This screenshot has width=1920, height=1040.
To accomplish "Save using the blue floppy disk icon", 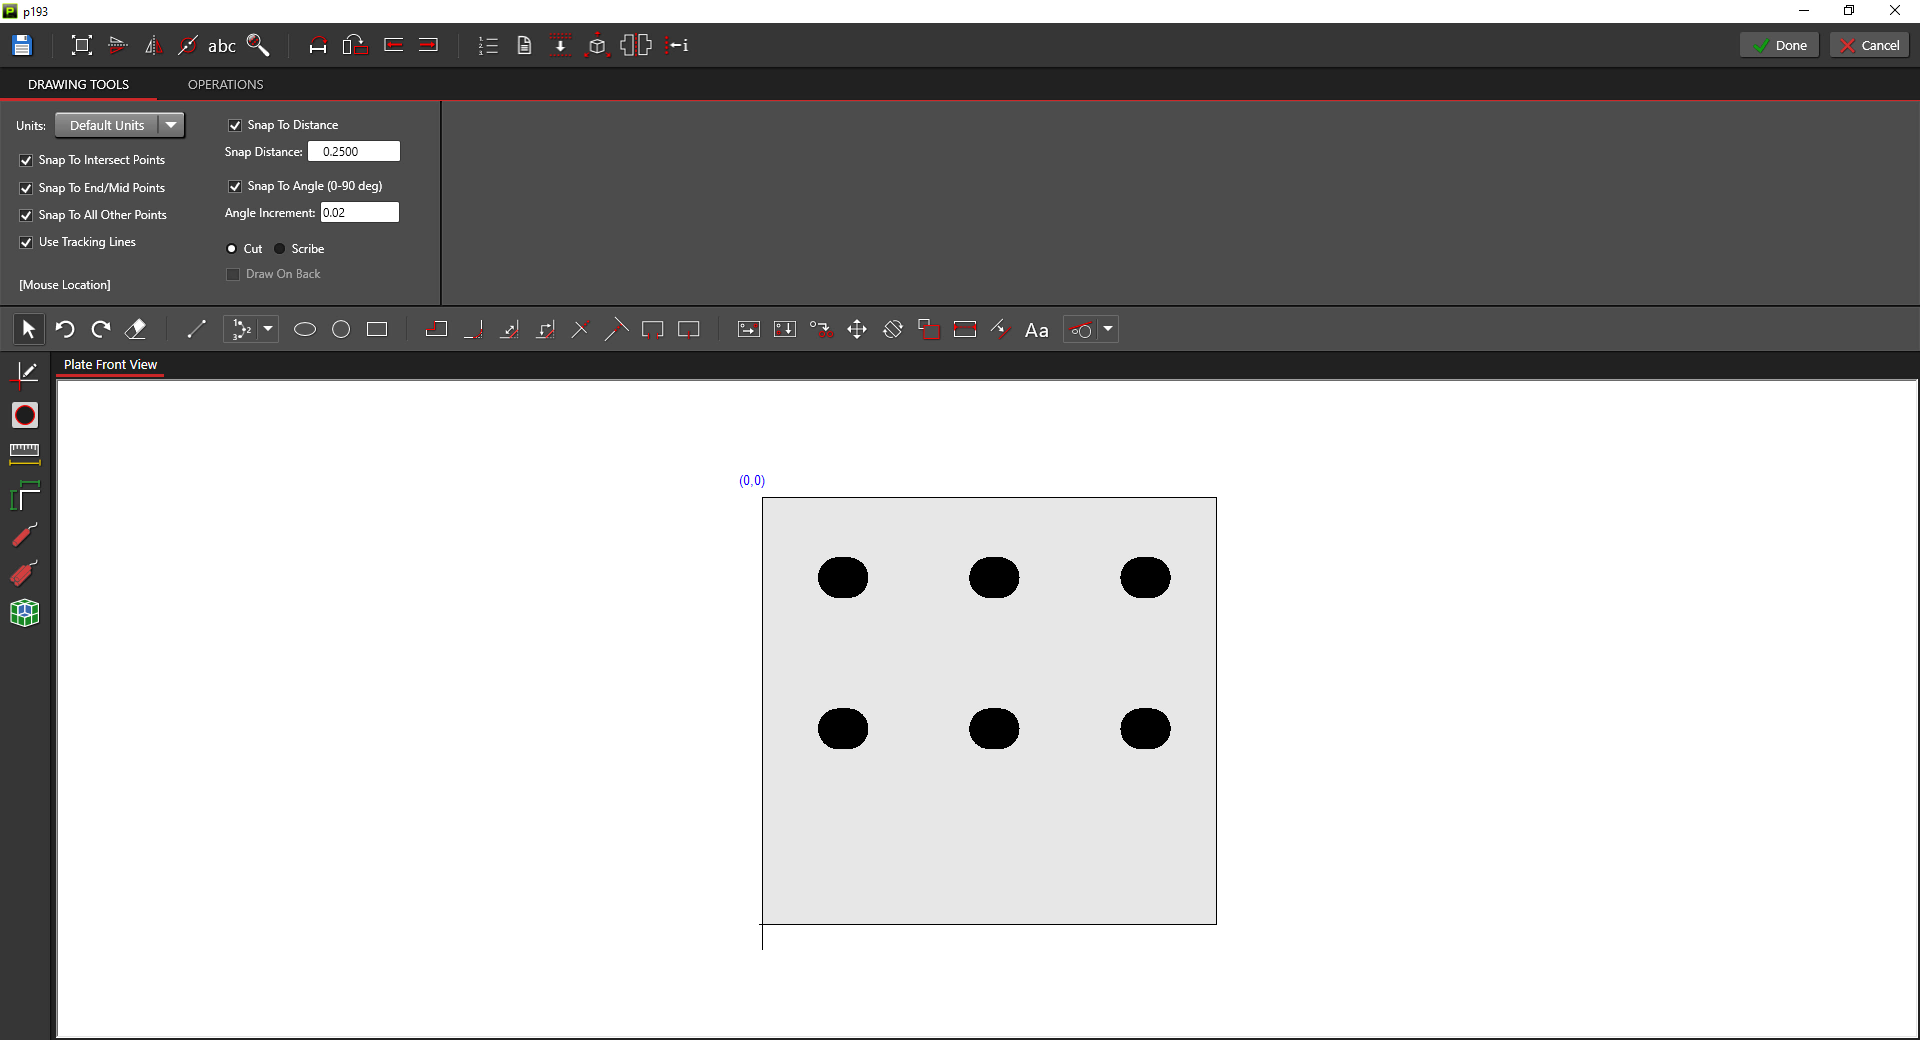I will 22,45.
